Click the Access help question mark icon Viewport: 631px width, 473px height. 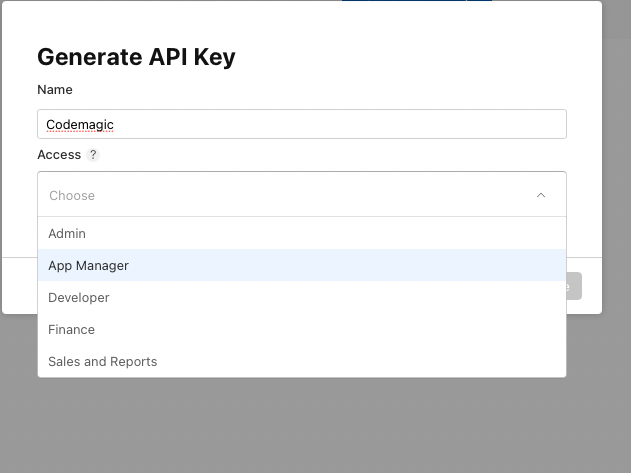pyautogui.click(x=93, y=155)
